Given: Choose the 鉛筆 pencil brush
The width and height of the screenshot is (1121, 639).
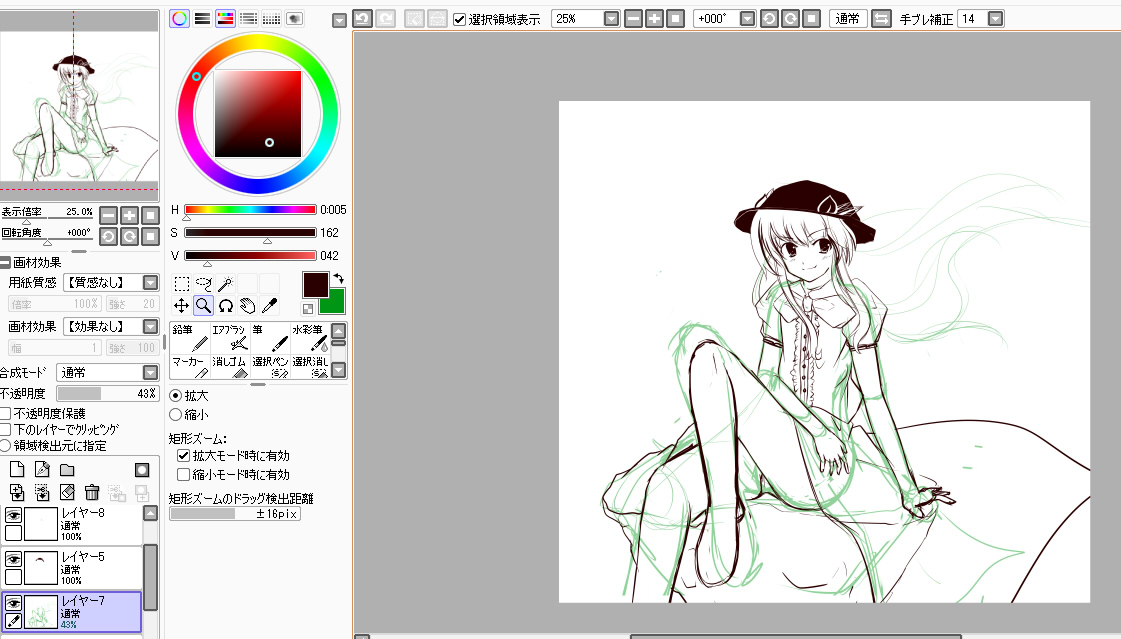Looking at the screenshot, I should pos(189,337).
